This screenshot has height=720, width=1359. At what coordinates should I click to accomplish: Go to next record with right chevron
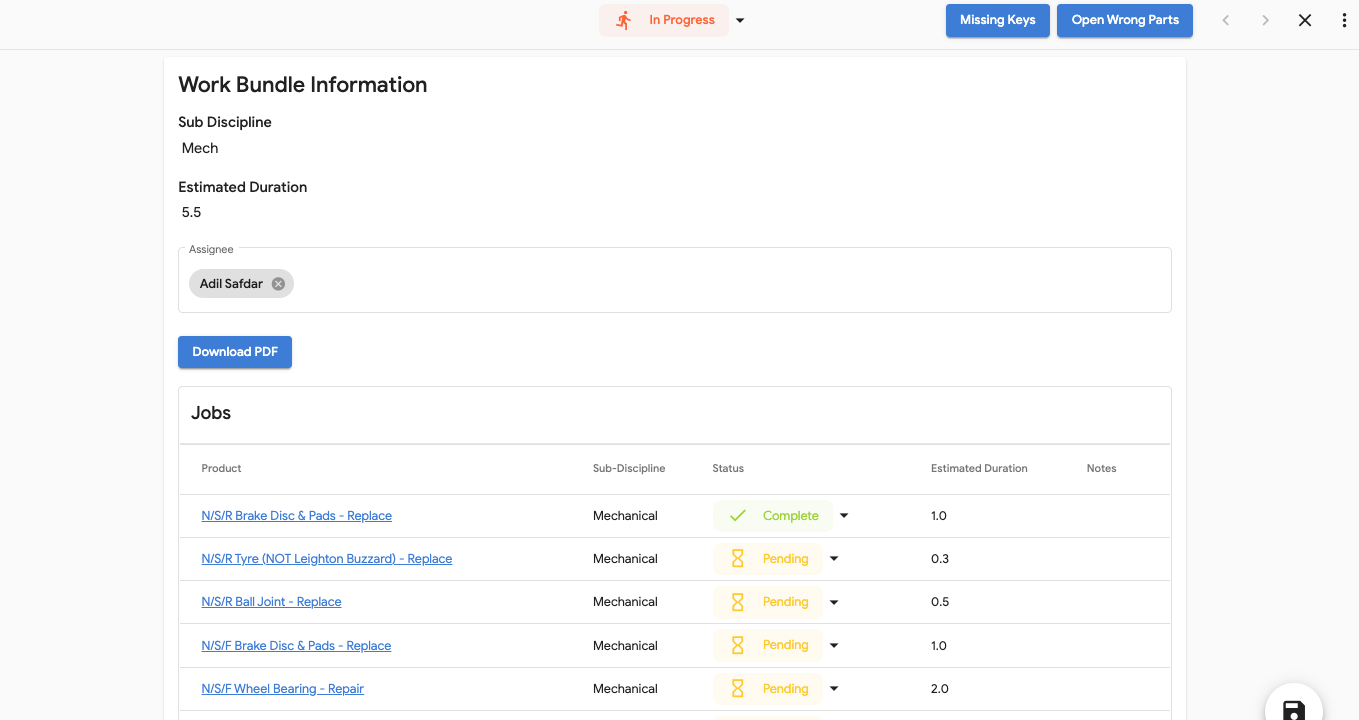point(1265,20)
